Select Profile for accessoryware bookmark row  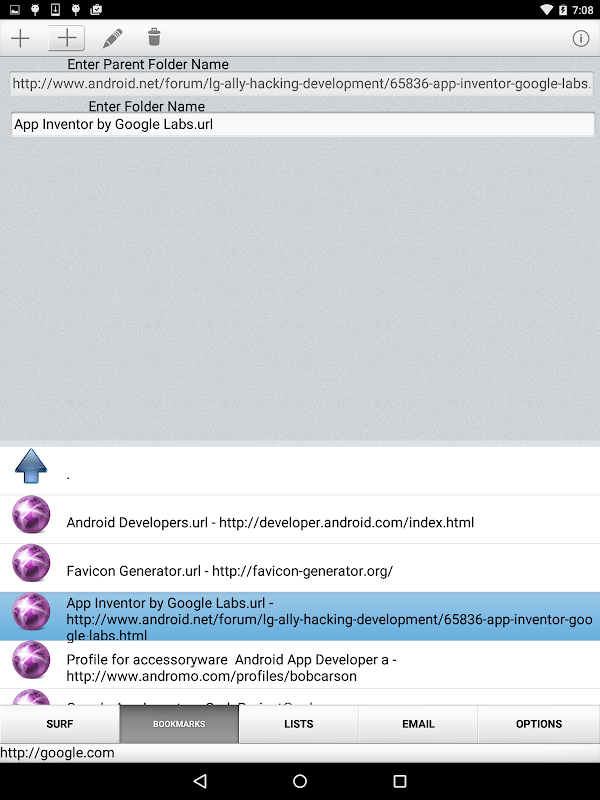(300, 665)
